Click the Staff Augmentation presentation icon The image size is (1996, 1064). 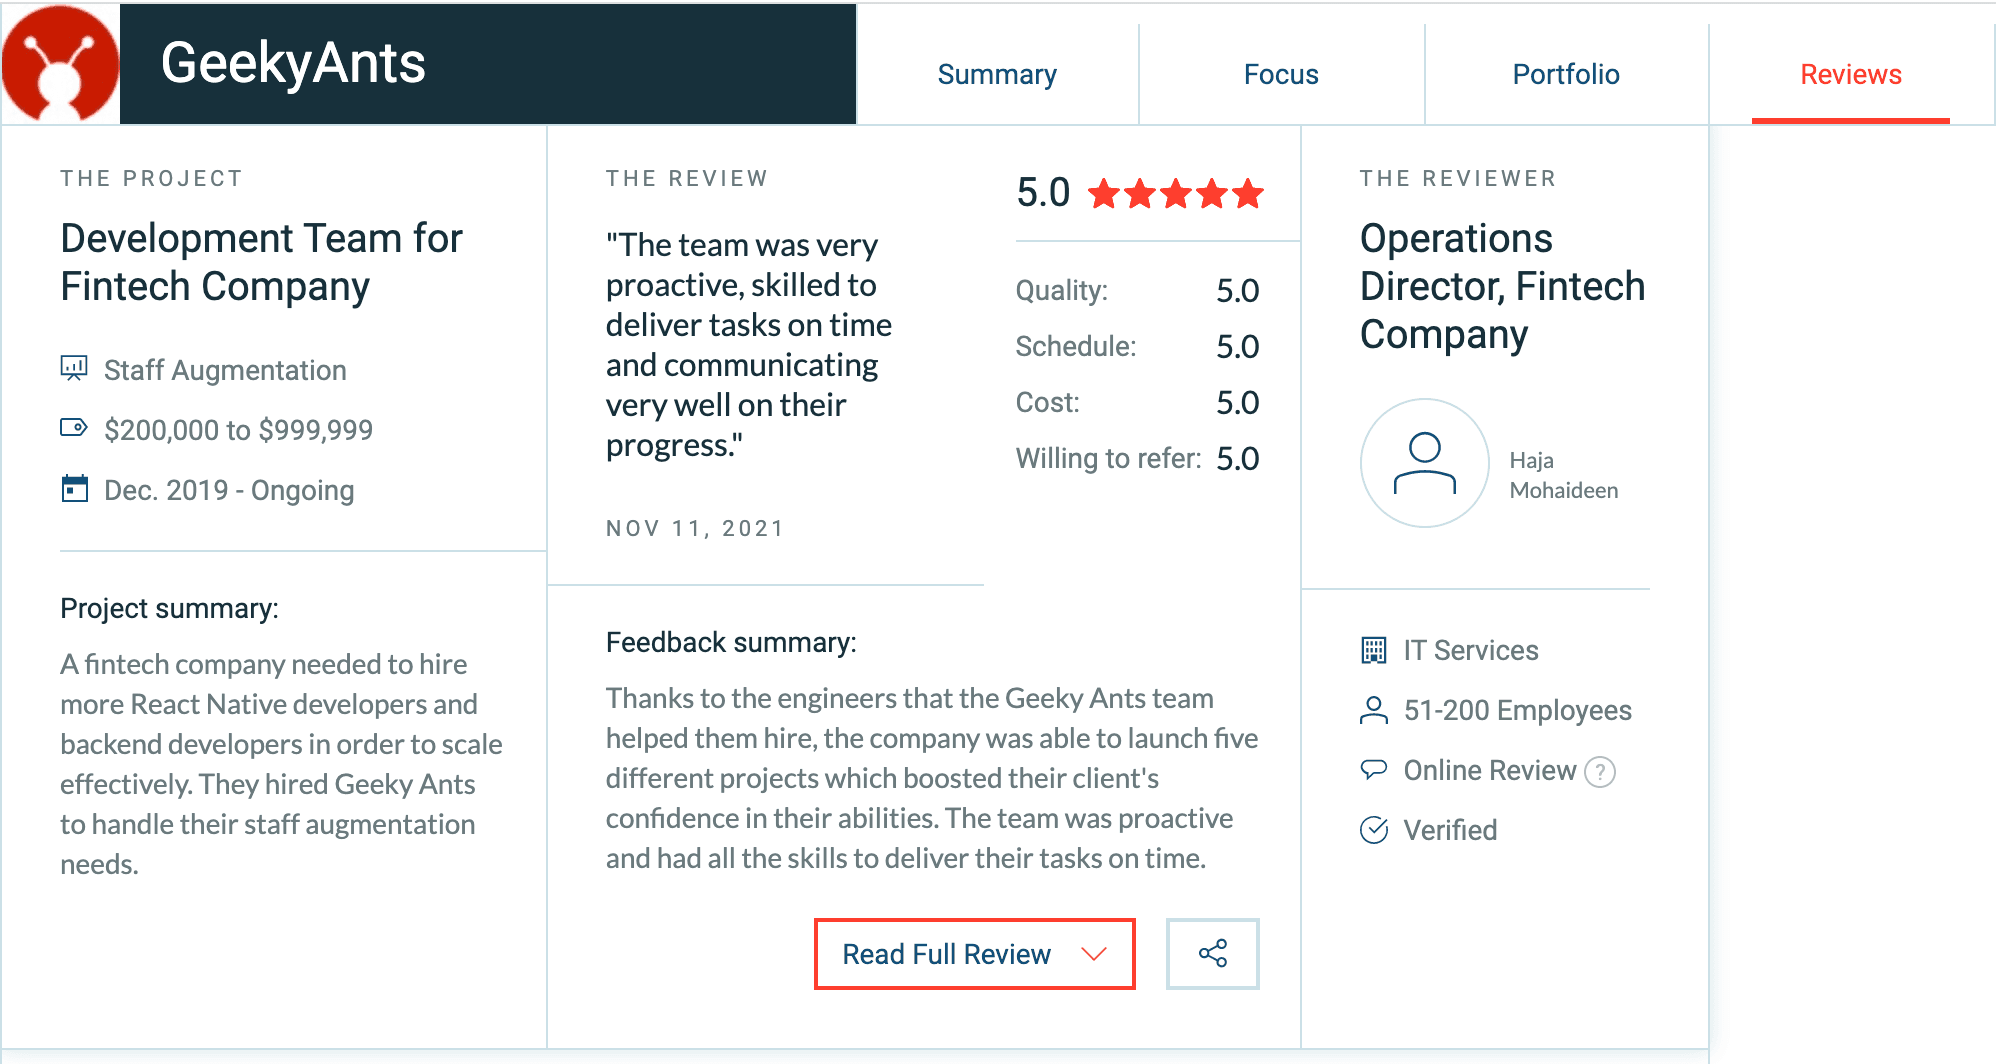74,369
